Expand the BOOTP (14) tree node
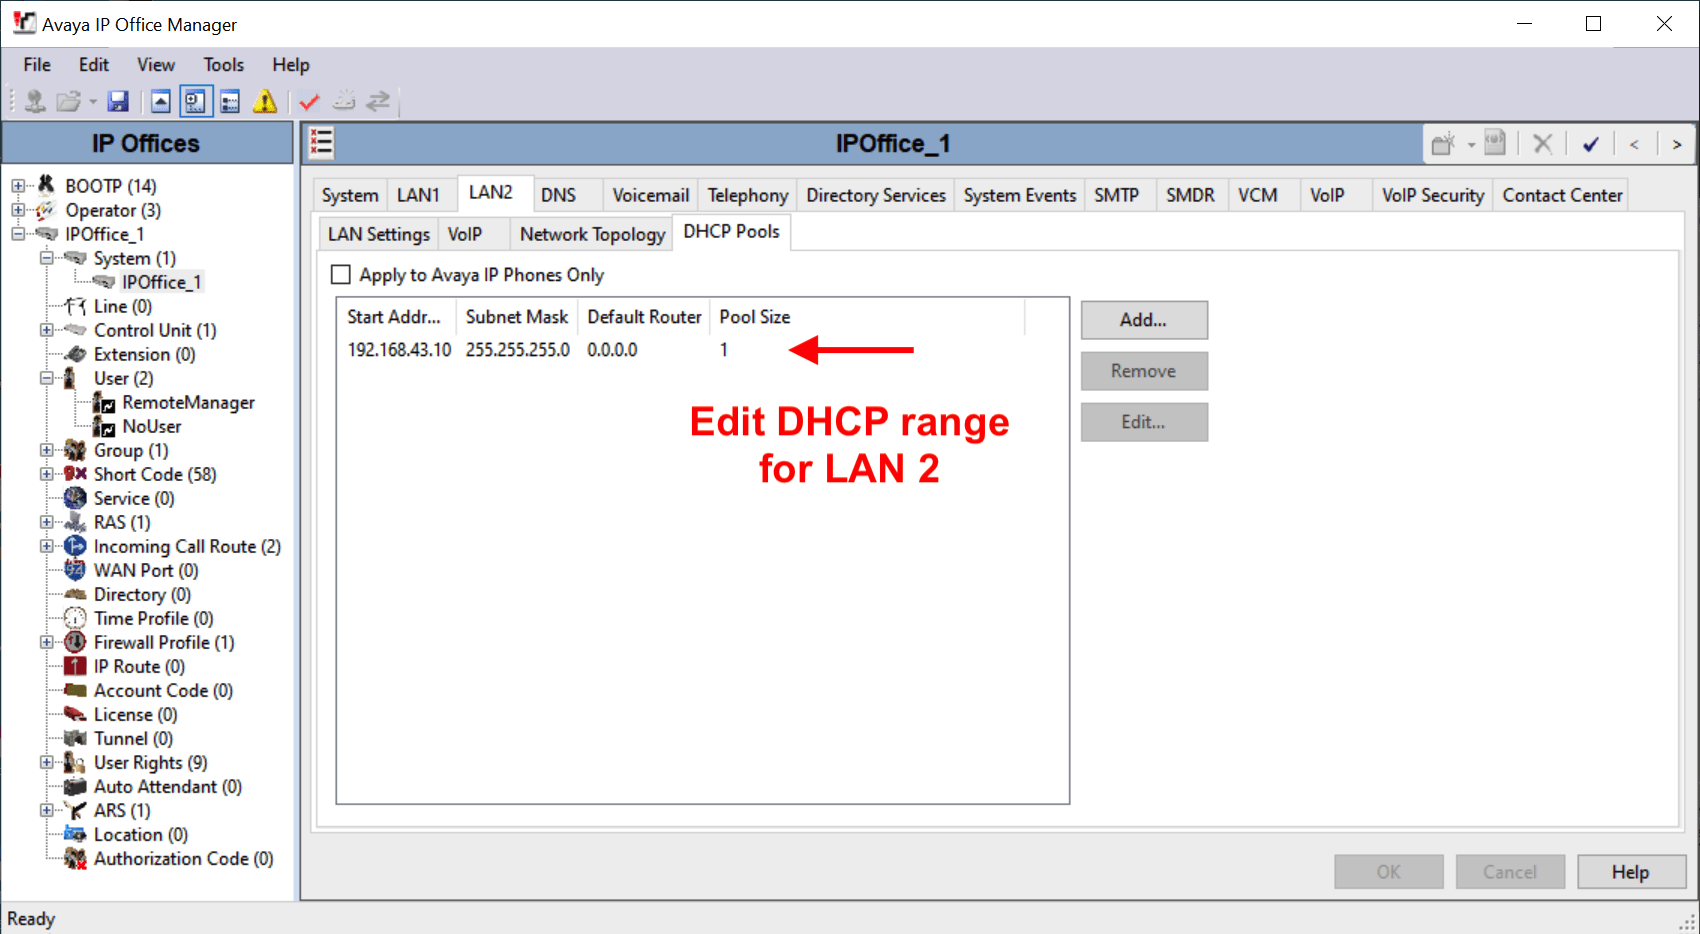Screen dimensions: 1700x934 tap(18, 186)
